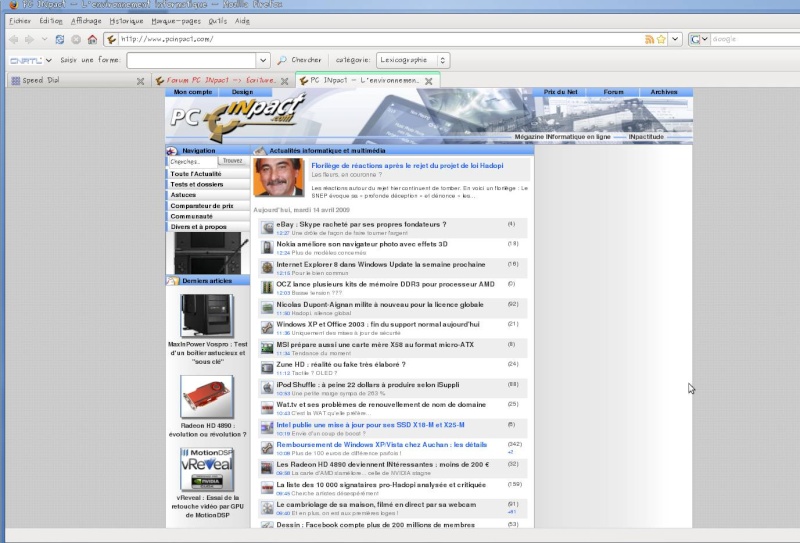Open the Historique menu
Image resolution: width=800 pixels, height=543 pixels.
126,21
